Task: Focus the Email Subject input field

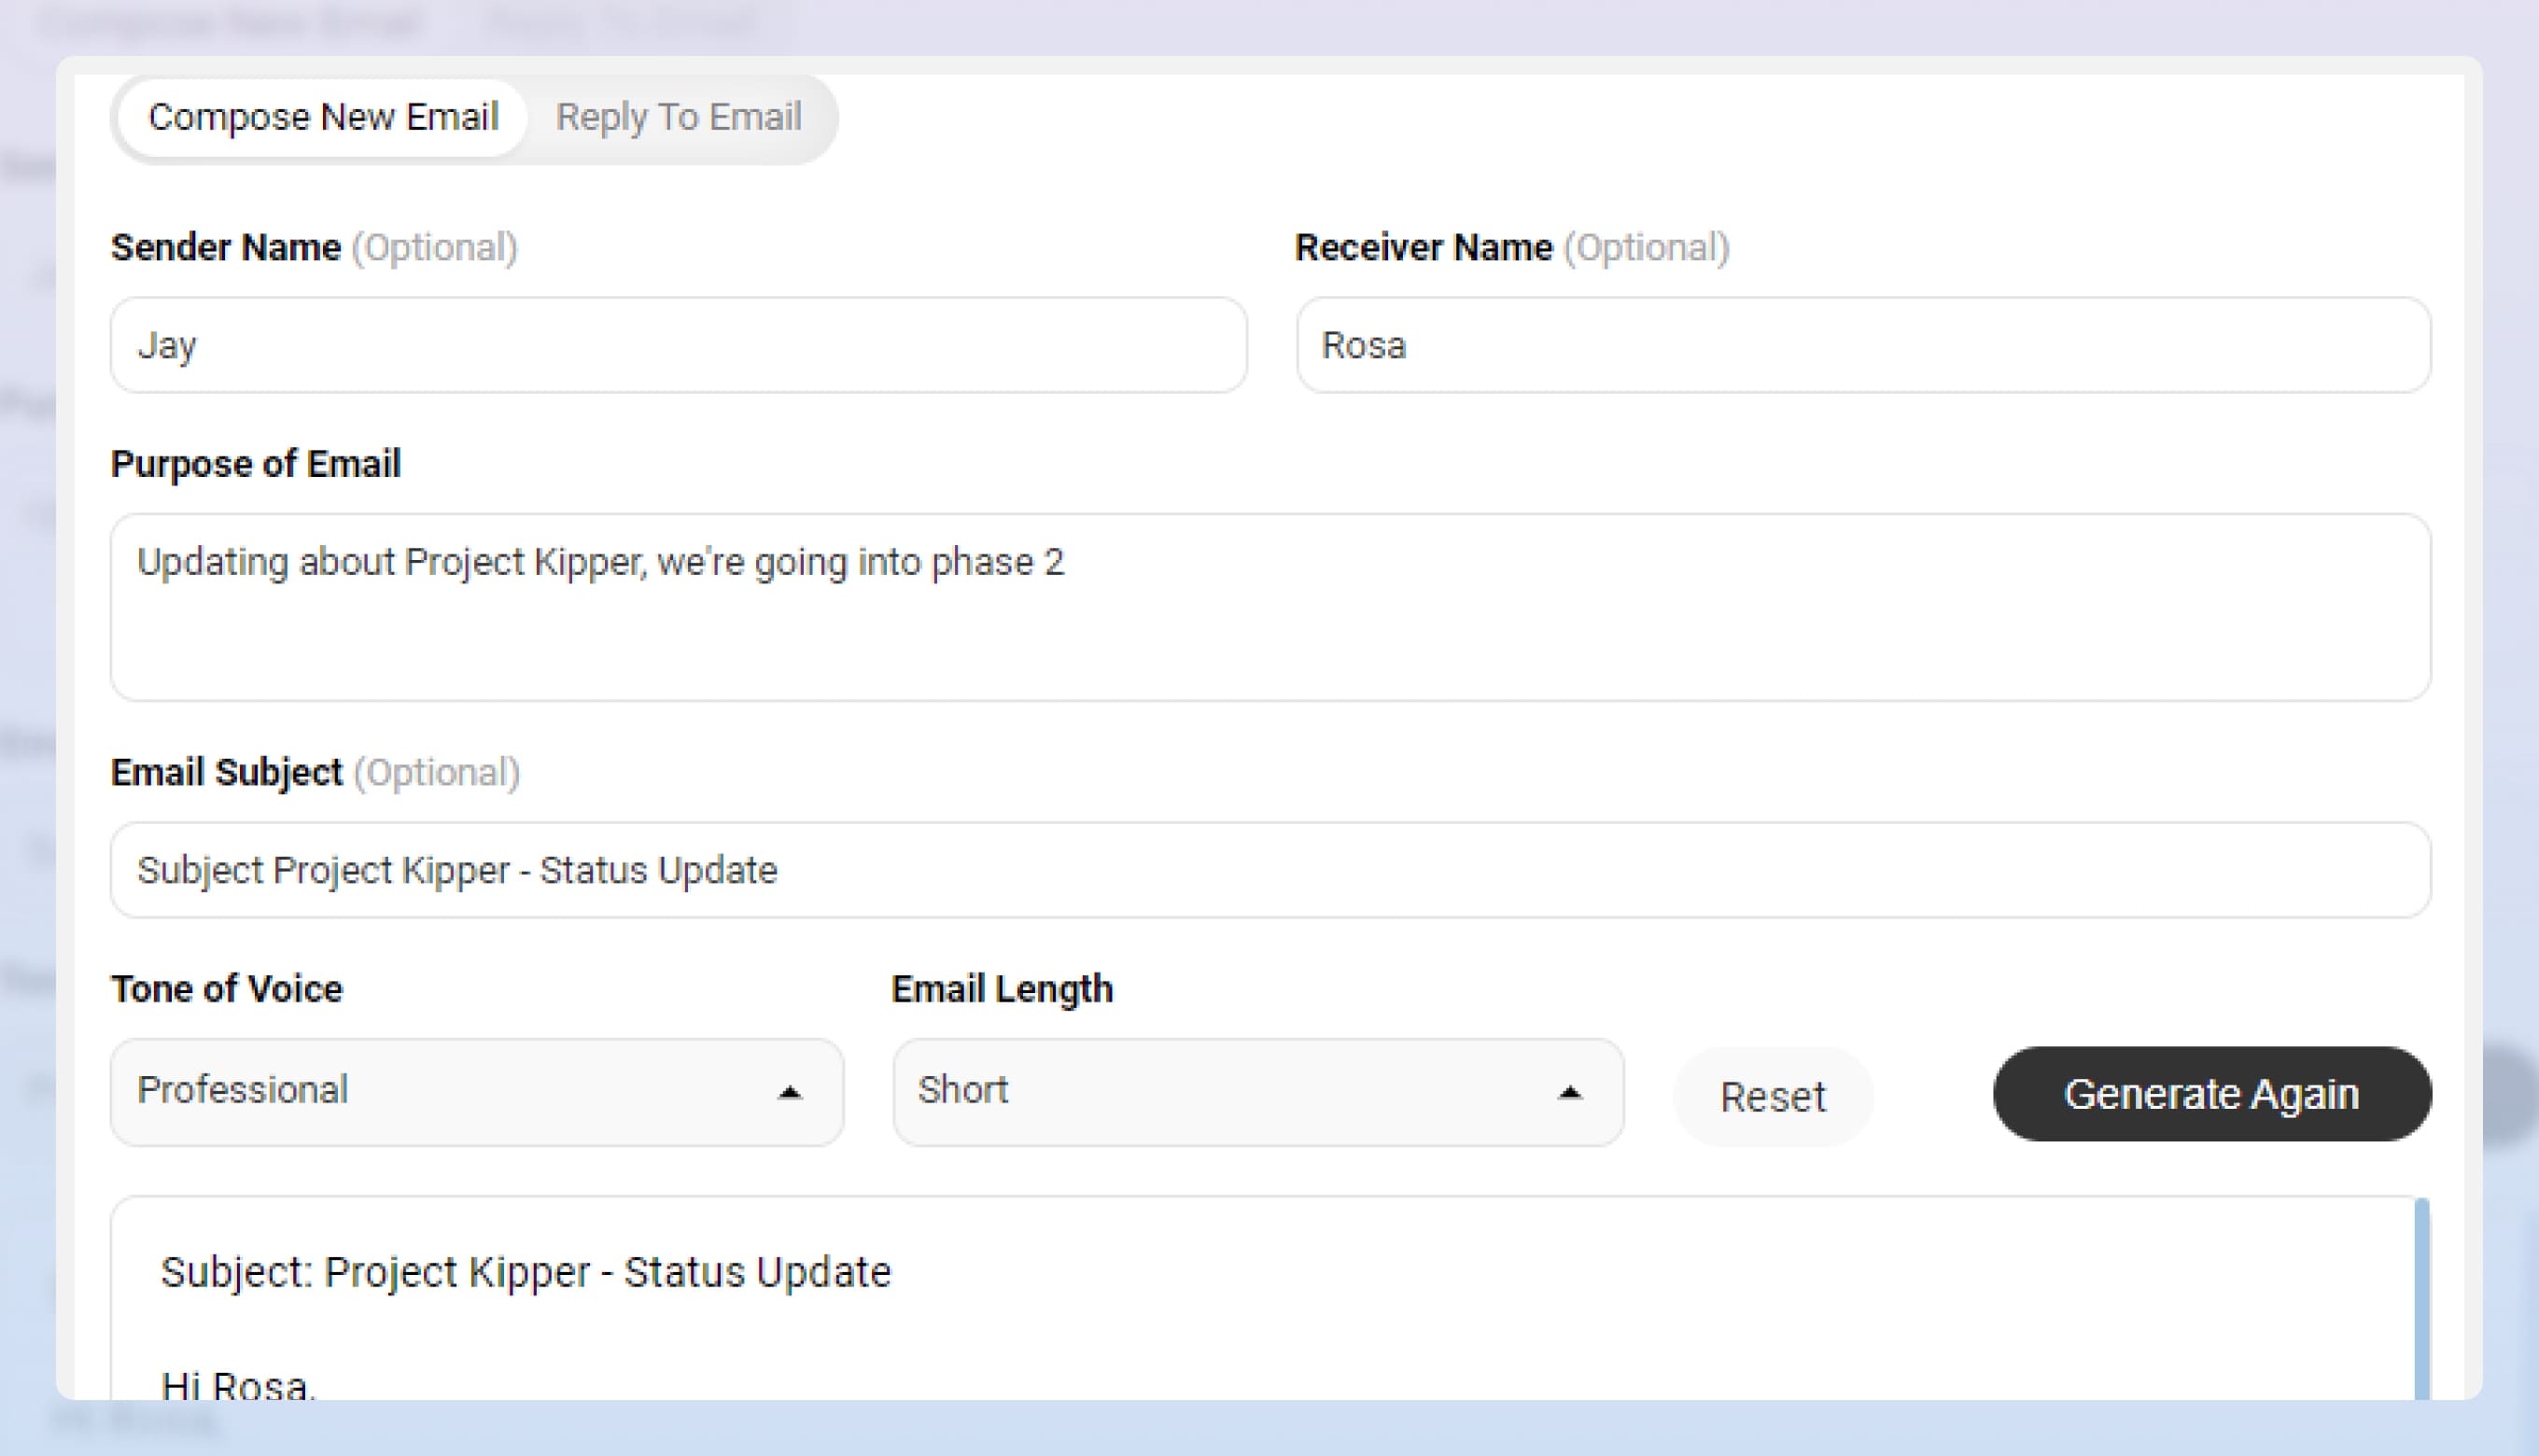Action: 1270,869
